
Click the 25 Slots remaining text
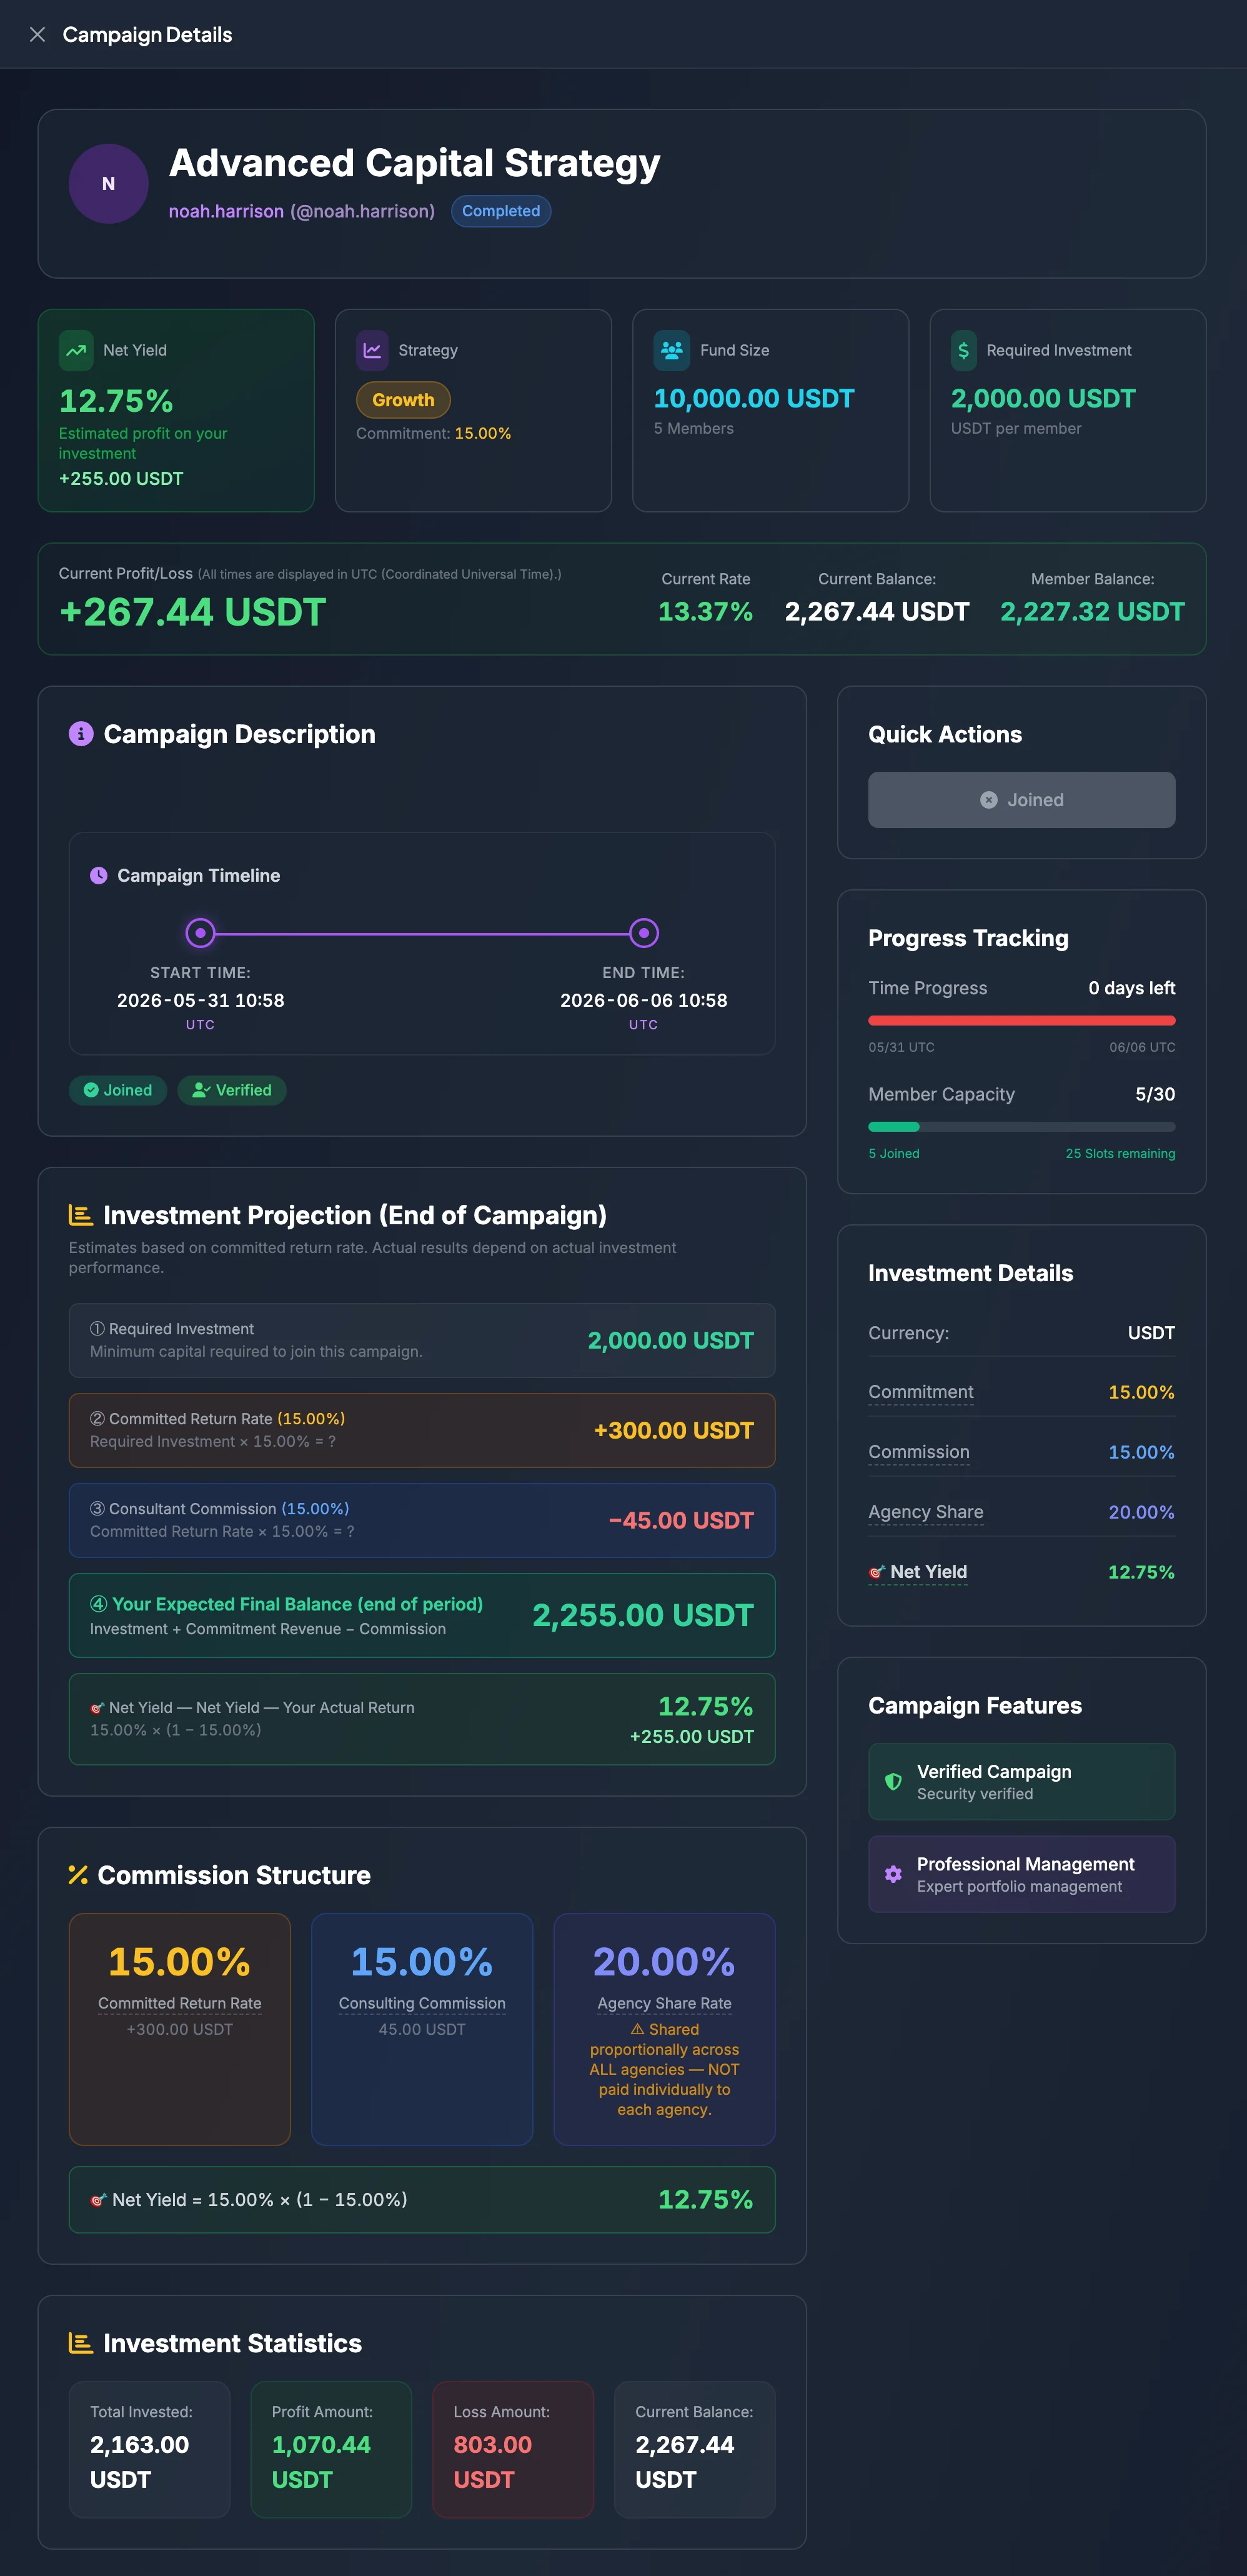click(x=1120, y=1153)
